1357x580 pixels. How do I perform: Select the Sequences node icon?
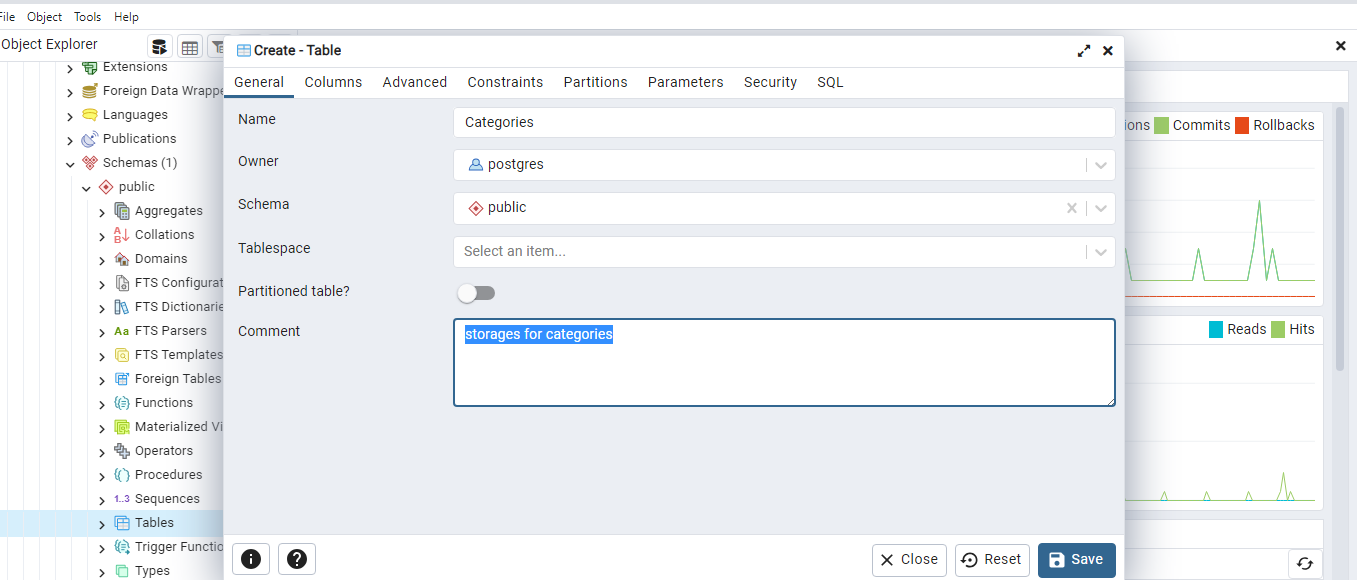[121, 499]
